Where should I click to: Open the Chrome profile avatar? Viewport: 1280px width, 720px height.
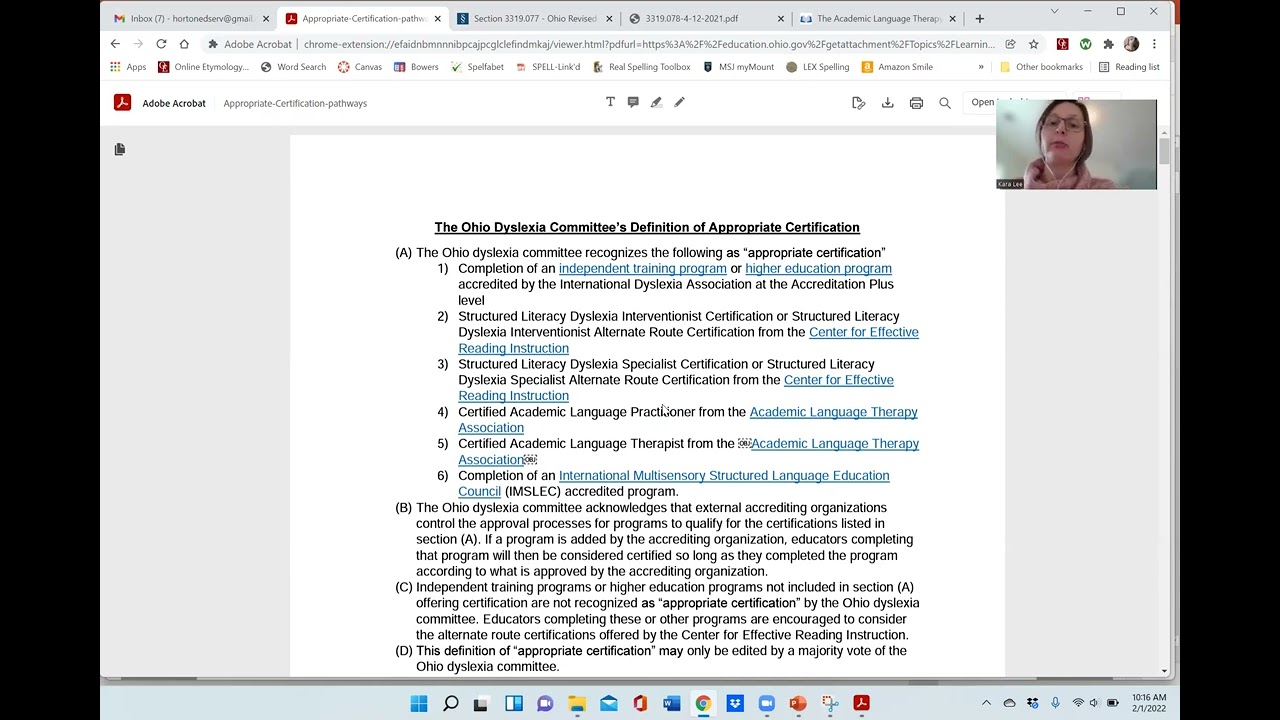click(x=1131, y=44)
